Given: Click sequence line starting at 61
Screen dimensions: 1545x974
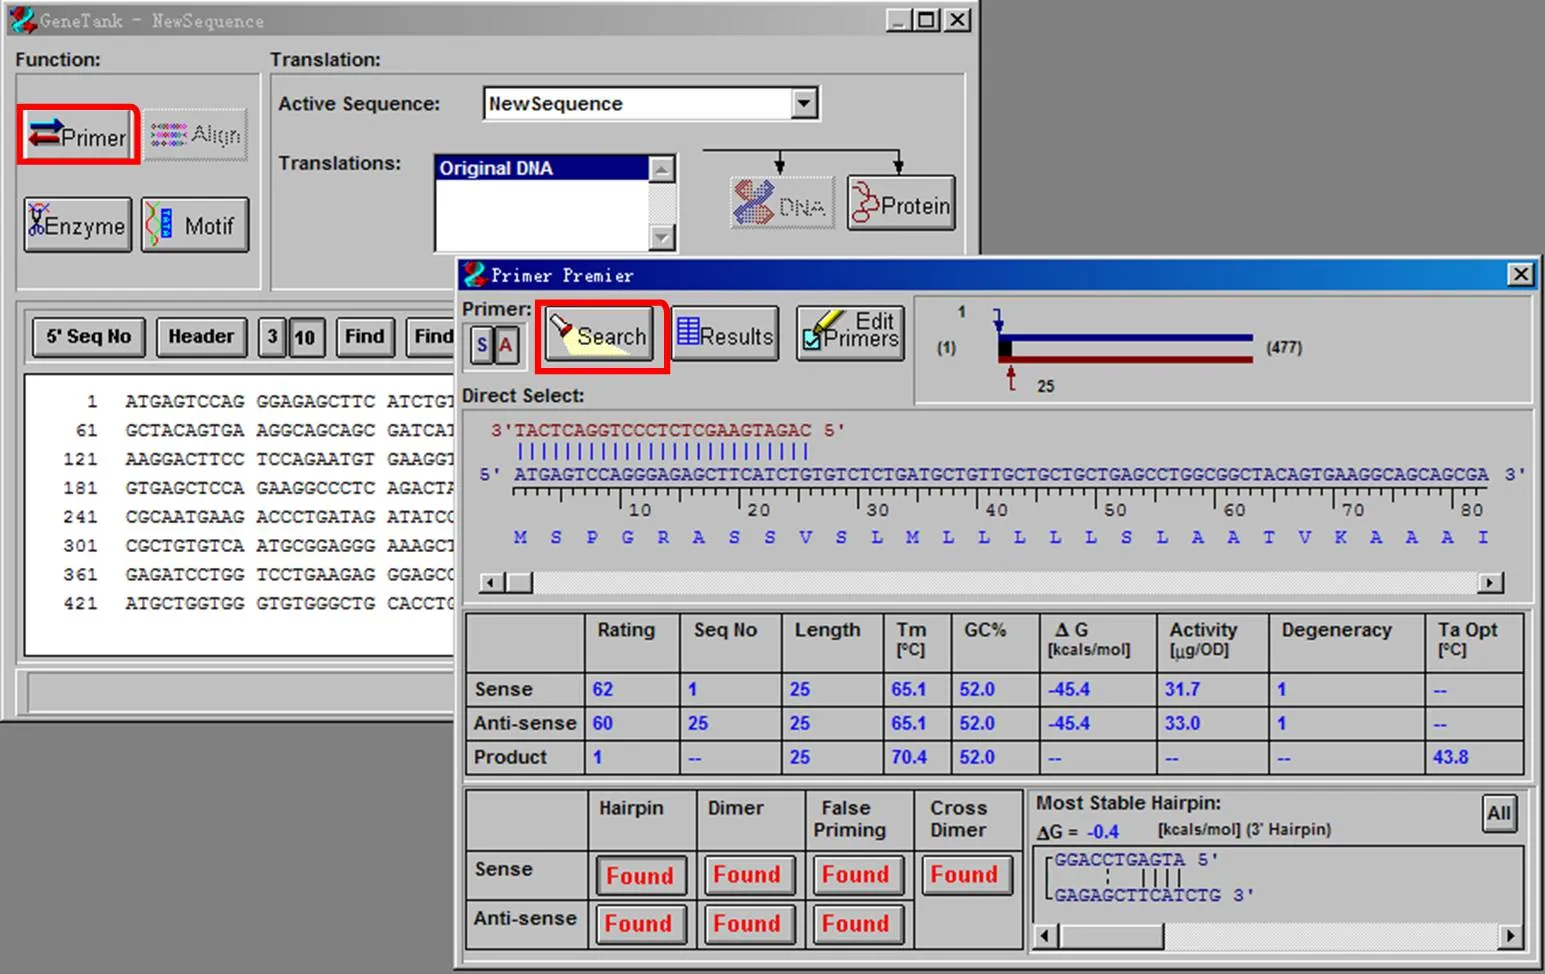Looking at the screenshot, I should click(x=265, y=431).
